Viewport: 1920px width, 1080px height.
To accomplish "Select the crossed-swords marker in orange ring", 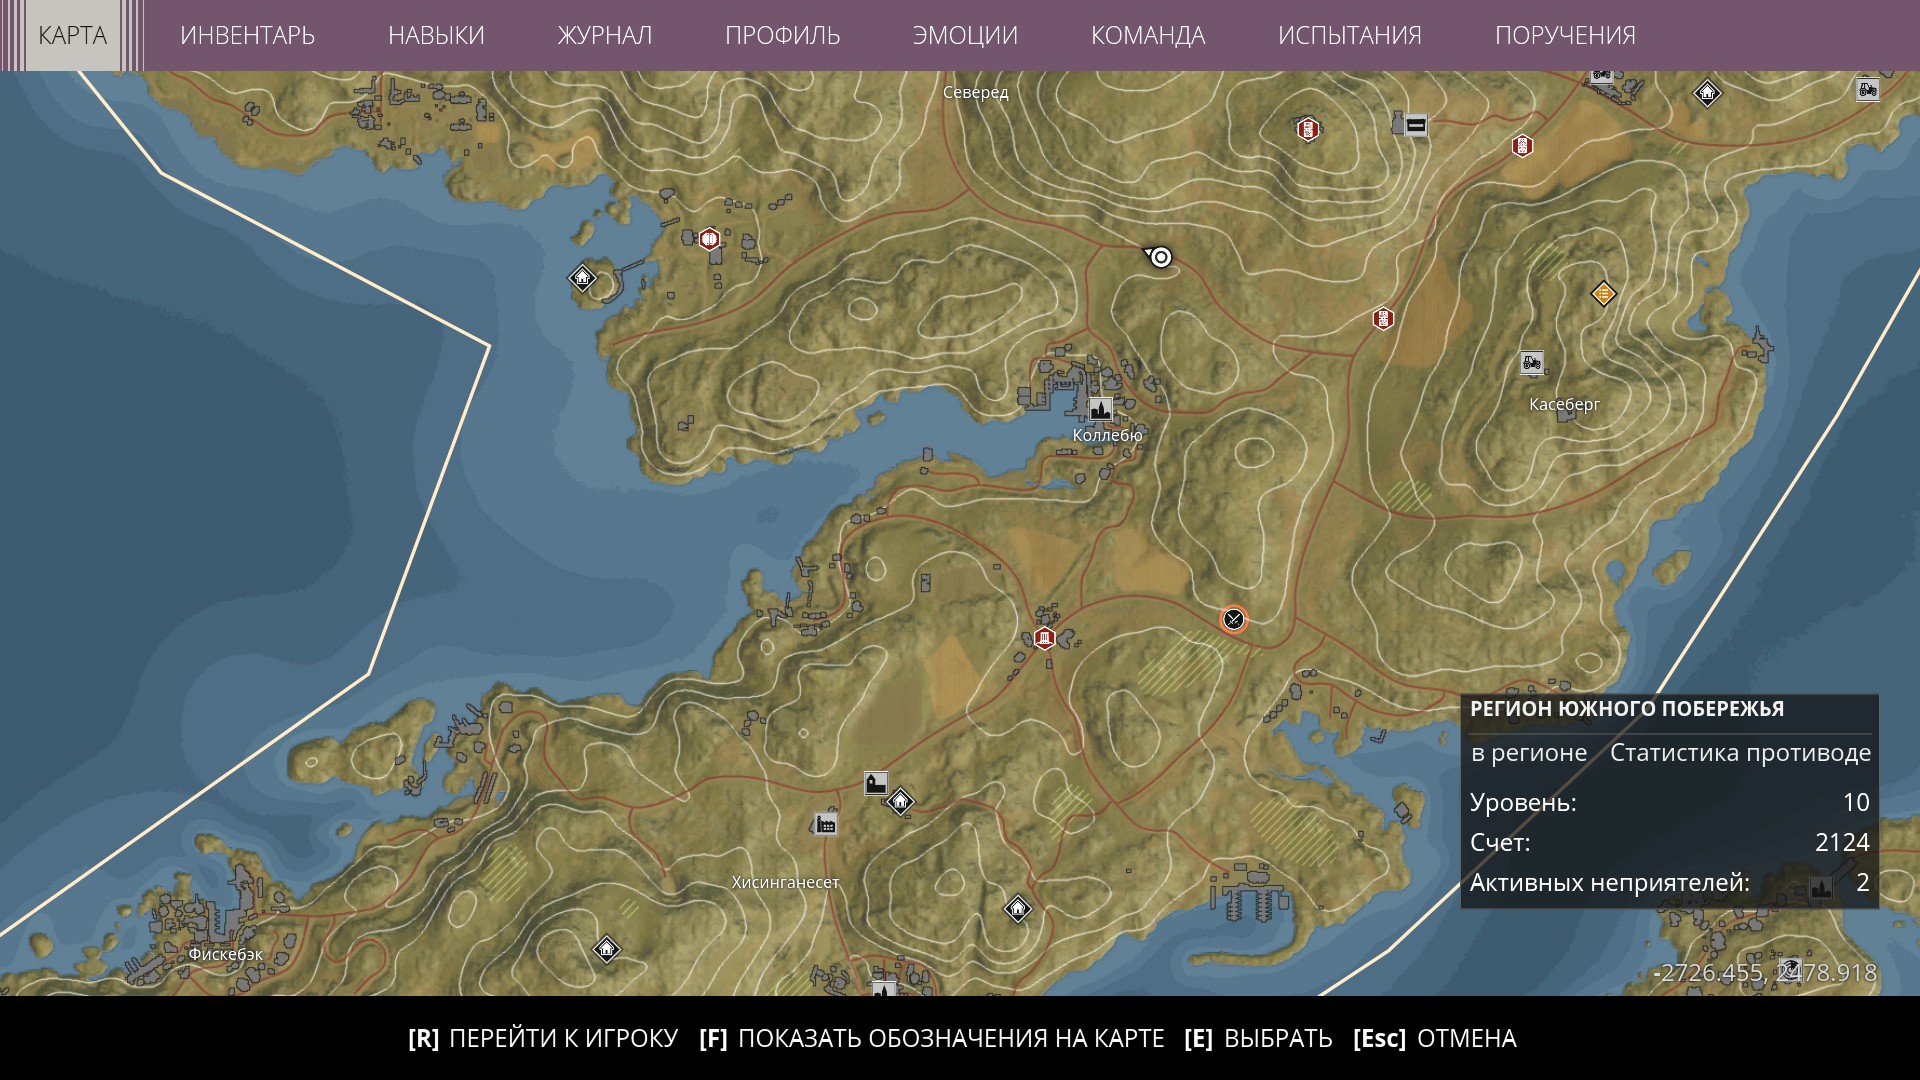I will point(1234,619).
